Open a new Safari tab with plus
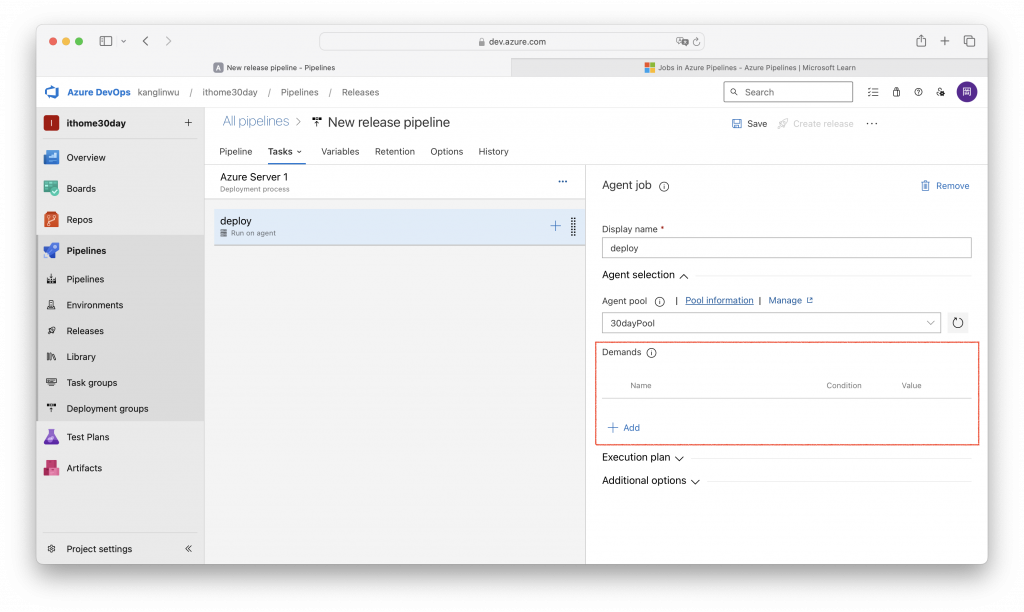Screen dimensions: 1024x612 (944, 41)
